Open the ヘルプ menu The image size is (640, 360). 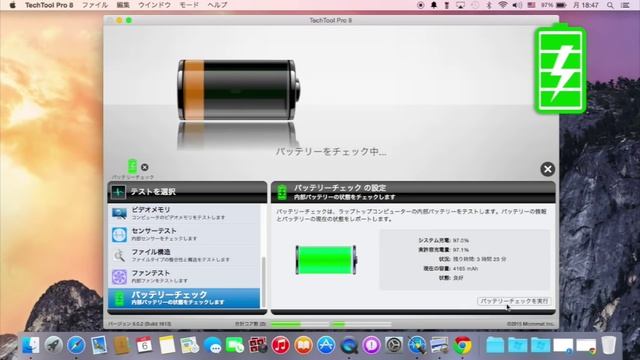click(x=217, y=5)
